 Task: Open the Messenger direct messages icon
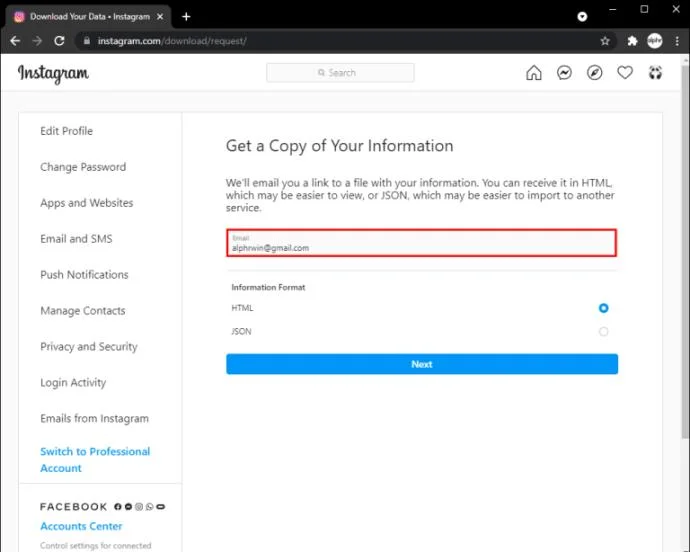(564, 73)
